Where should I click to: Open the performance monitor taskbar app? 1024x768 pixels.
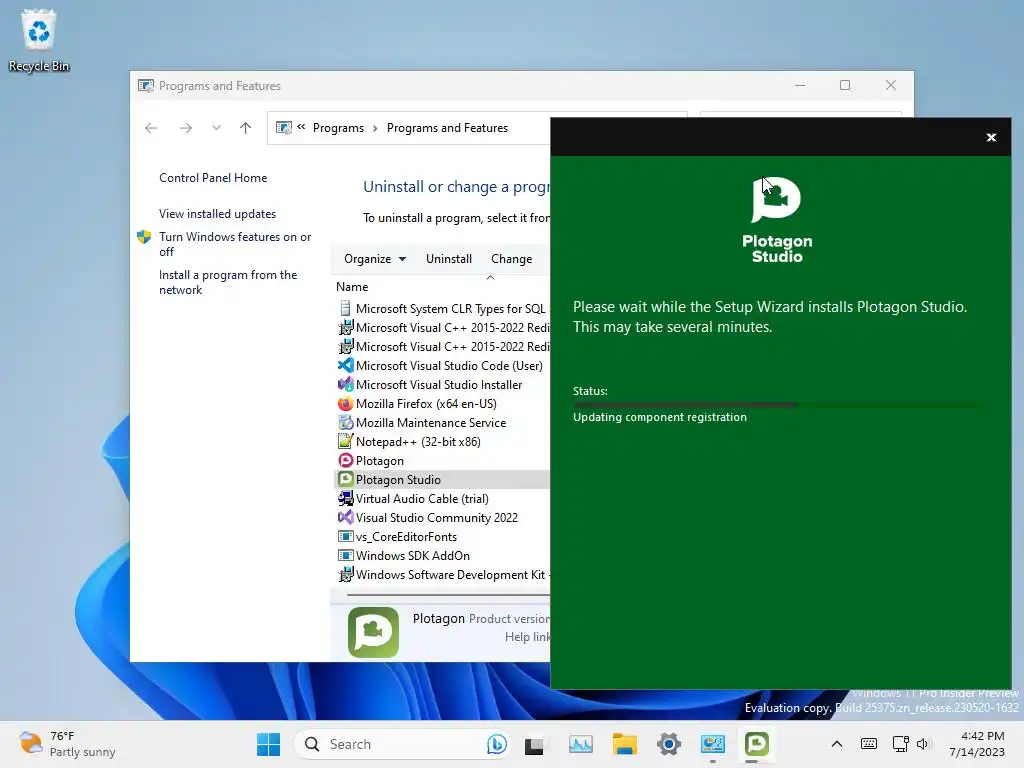[x=581, y=744]
